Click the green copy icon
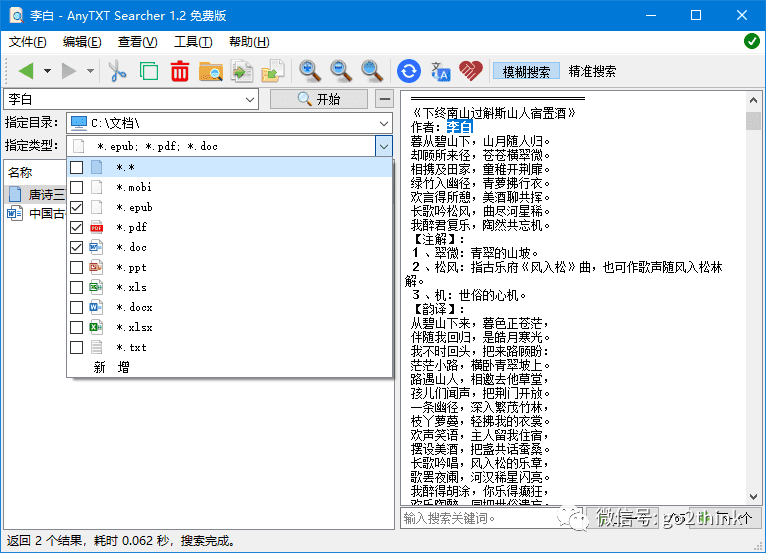 pyautogui.click(x=149, y=71)
